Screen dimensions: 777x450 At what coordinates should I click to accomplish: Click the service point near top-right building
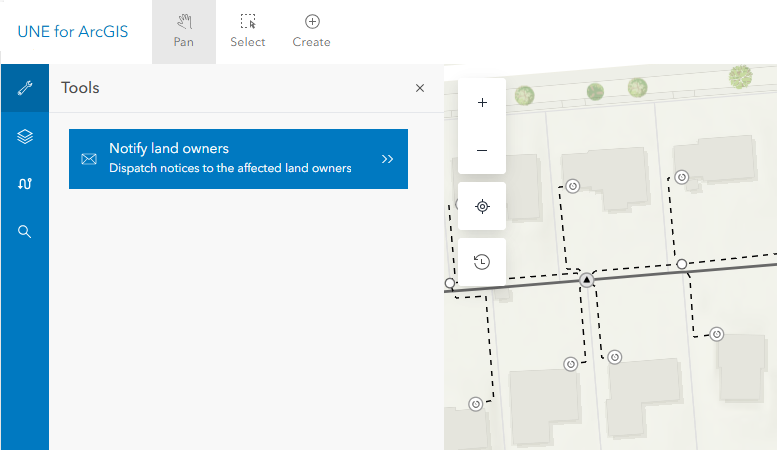coord(682,177)
